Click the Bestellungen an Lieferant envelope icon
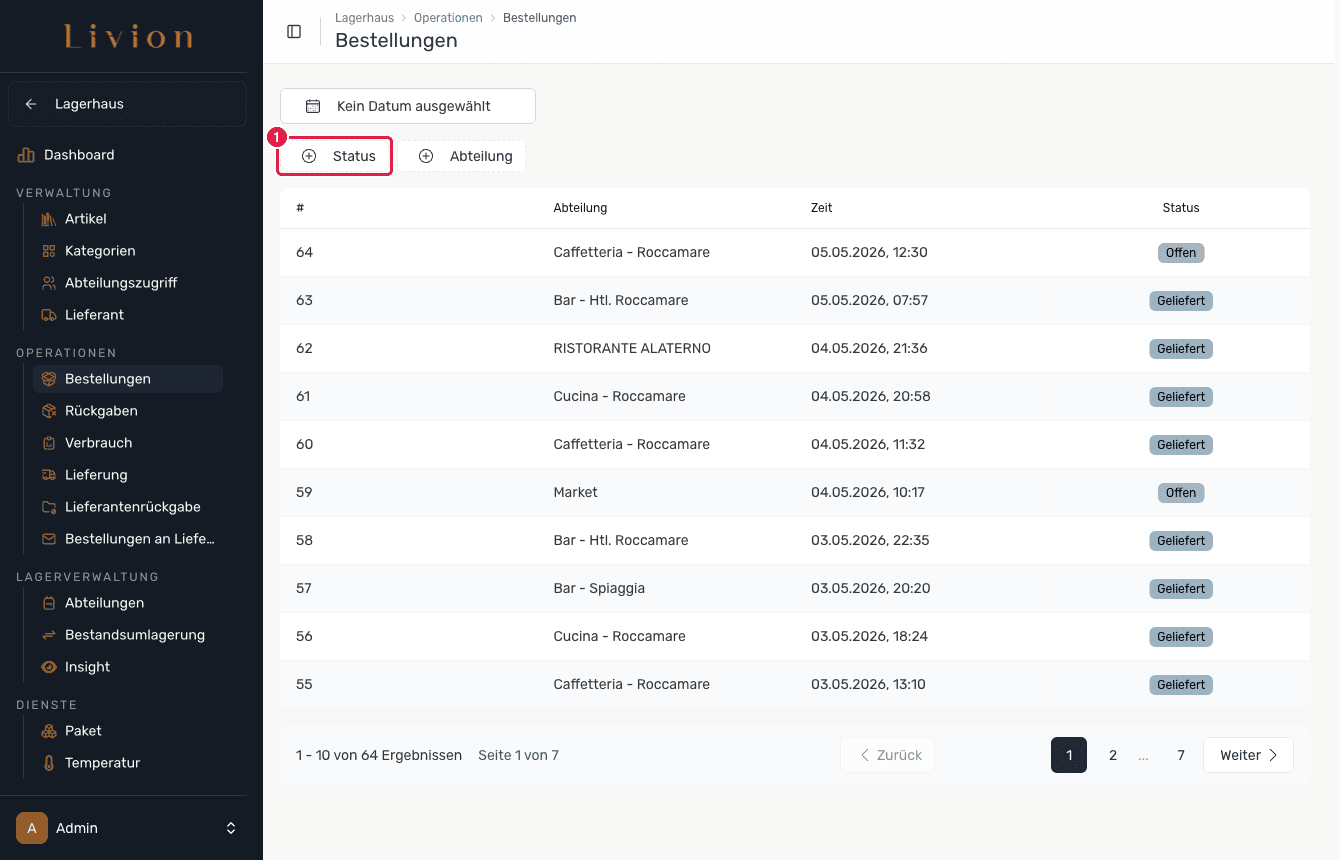Viewport: 1340px width, 860px height. (49, 539)
